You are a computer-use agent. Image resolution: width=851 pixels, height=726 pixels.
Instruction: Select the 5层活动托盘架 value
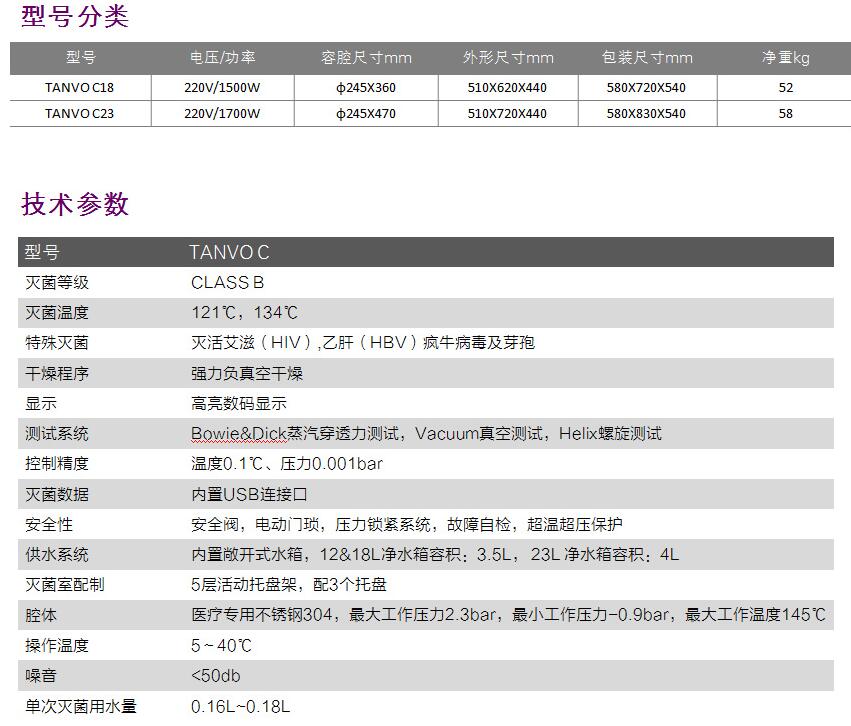pos(289,585)
